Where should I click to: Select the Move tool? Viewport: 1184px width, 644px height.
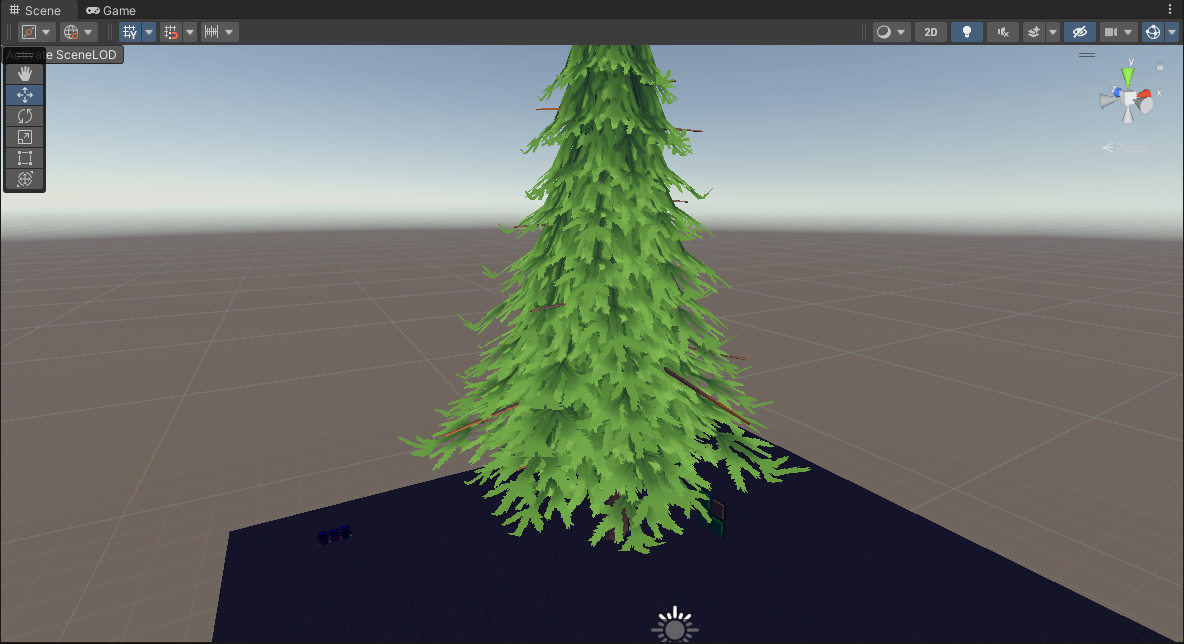[25, 95]
